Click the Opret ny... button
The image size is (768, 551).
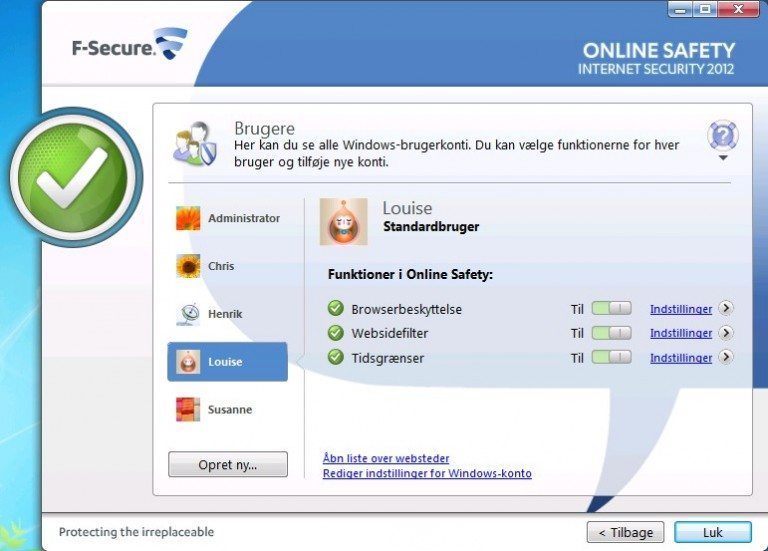(x=228, y=464)
